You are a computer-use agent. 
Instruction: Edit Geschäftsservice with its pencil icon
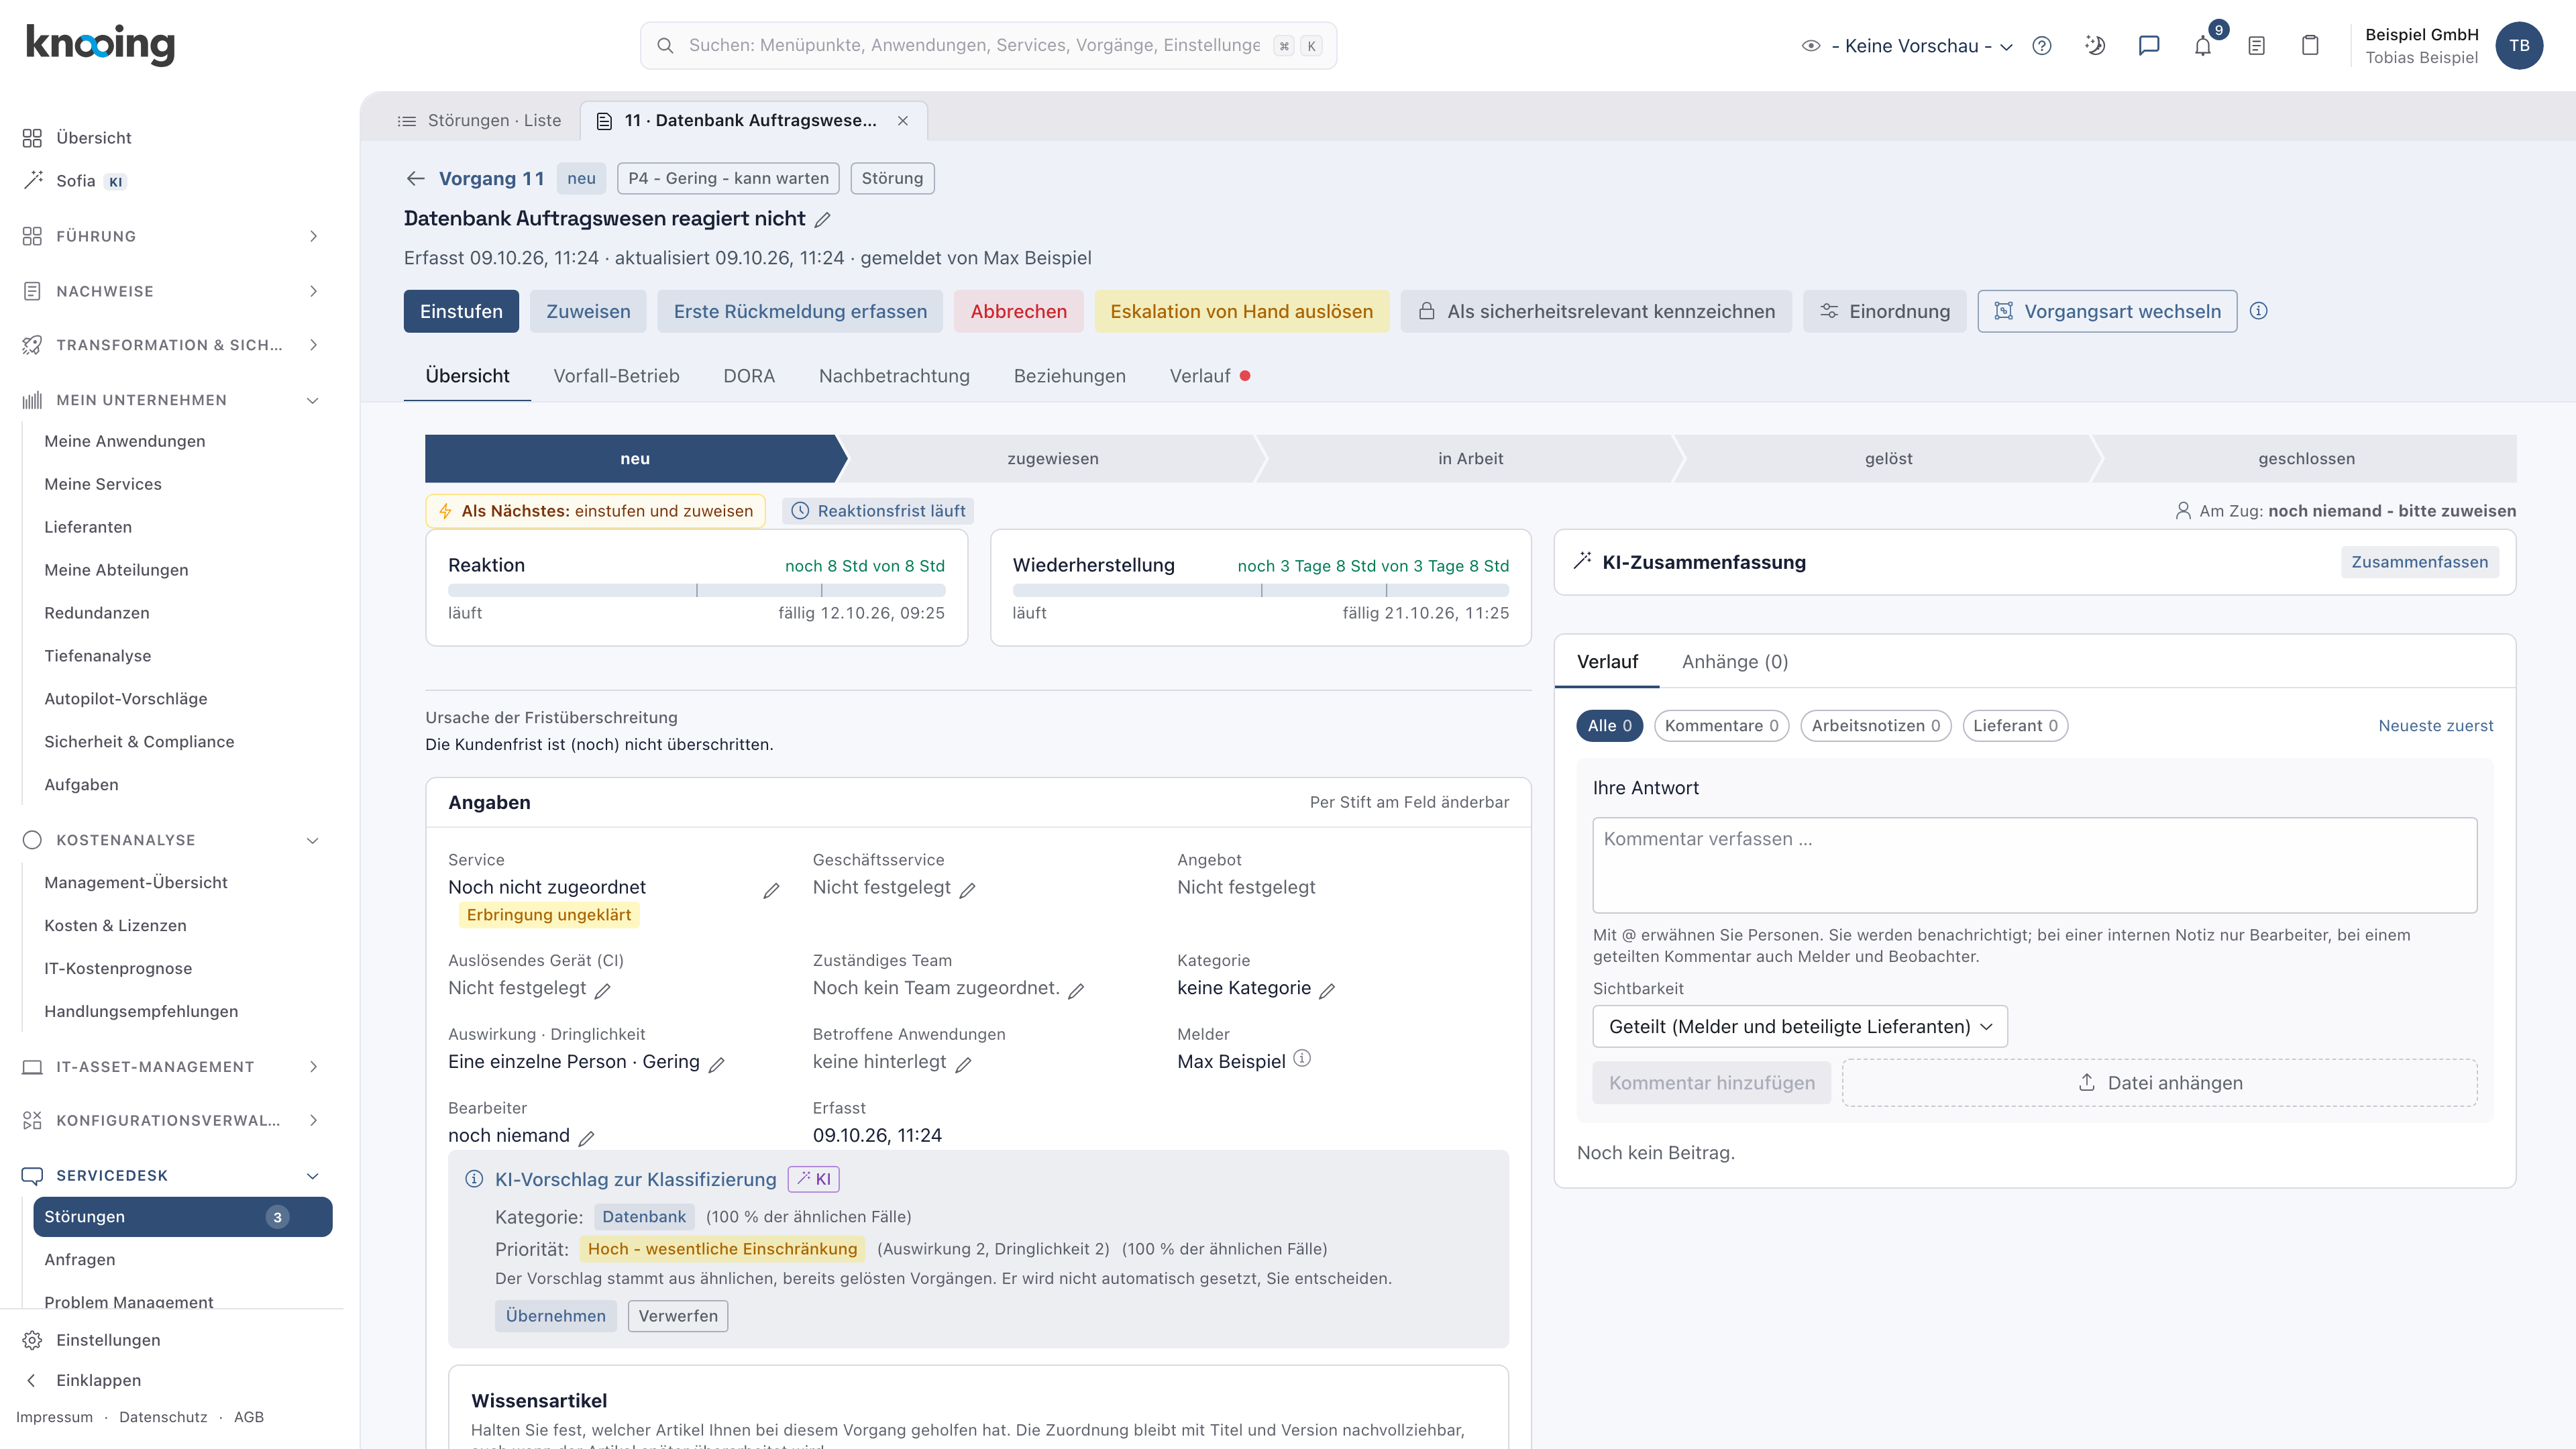click(967, 889)
